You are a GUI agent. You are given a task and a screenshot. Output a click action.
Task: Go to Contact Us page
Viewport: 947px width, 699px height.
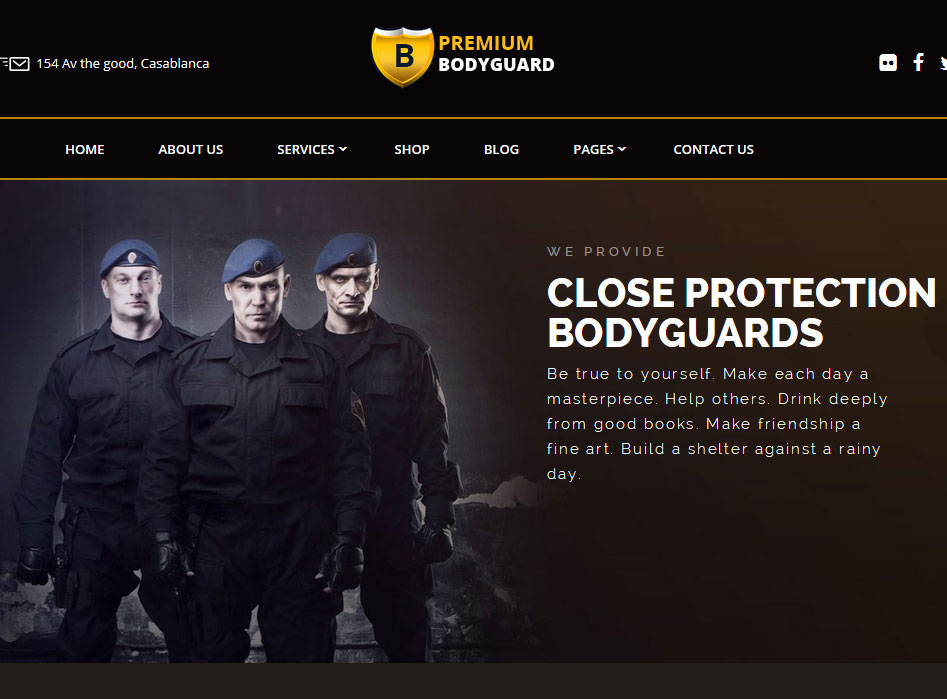pos(713,149)
